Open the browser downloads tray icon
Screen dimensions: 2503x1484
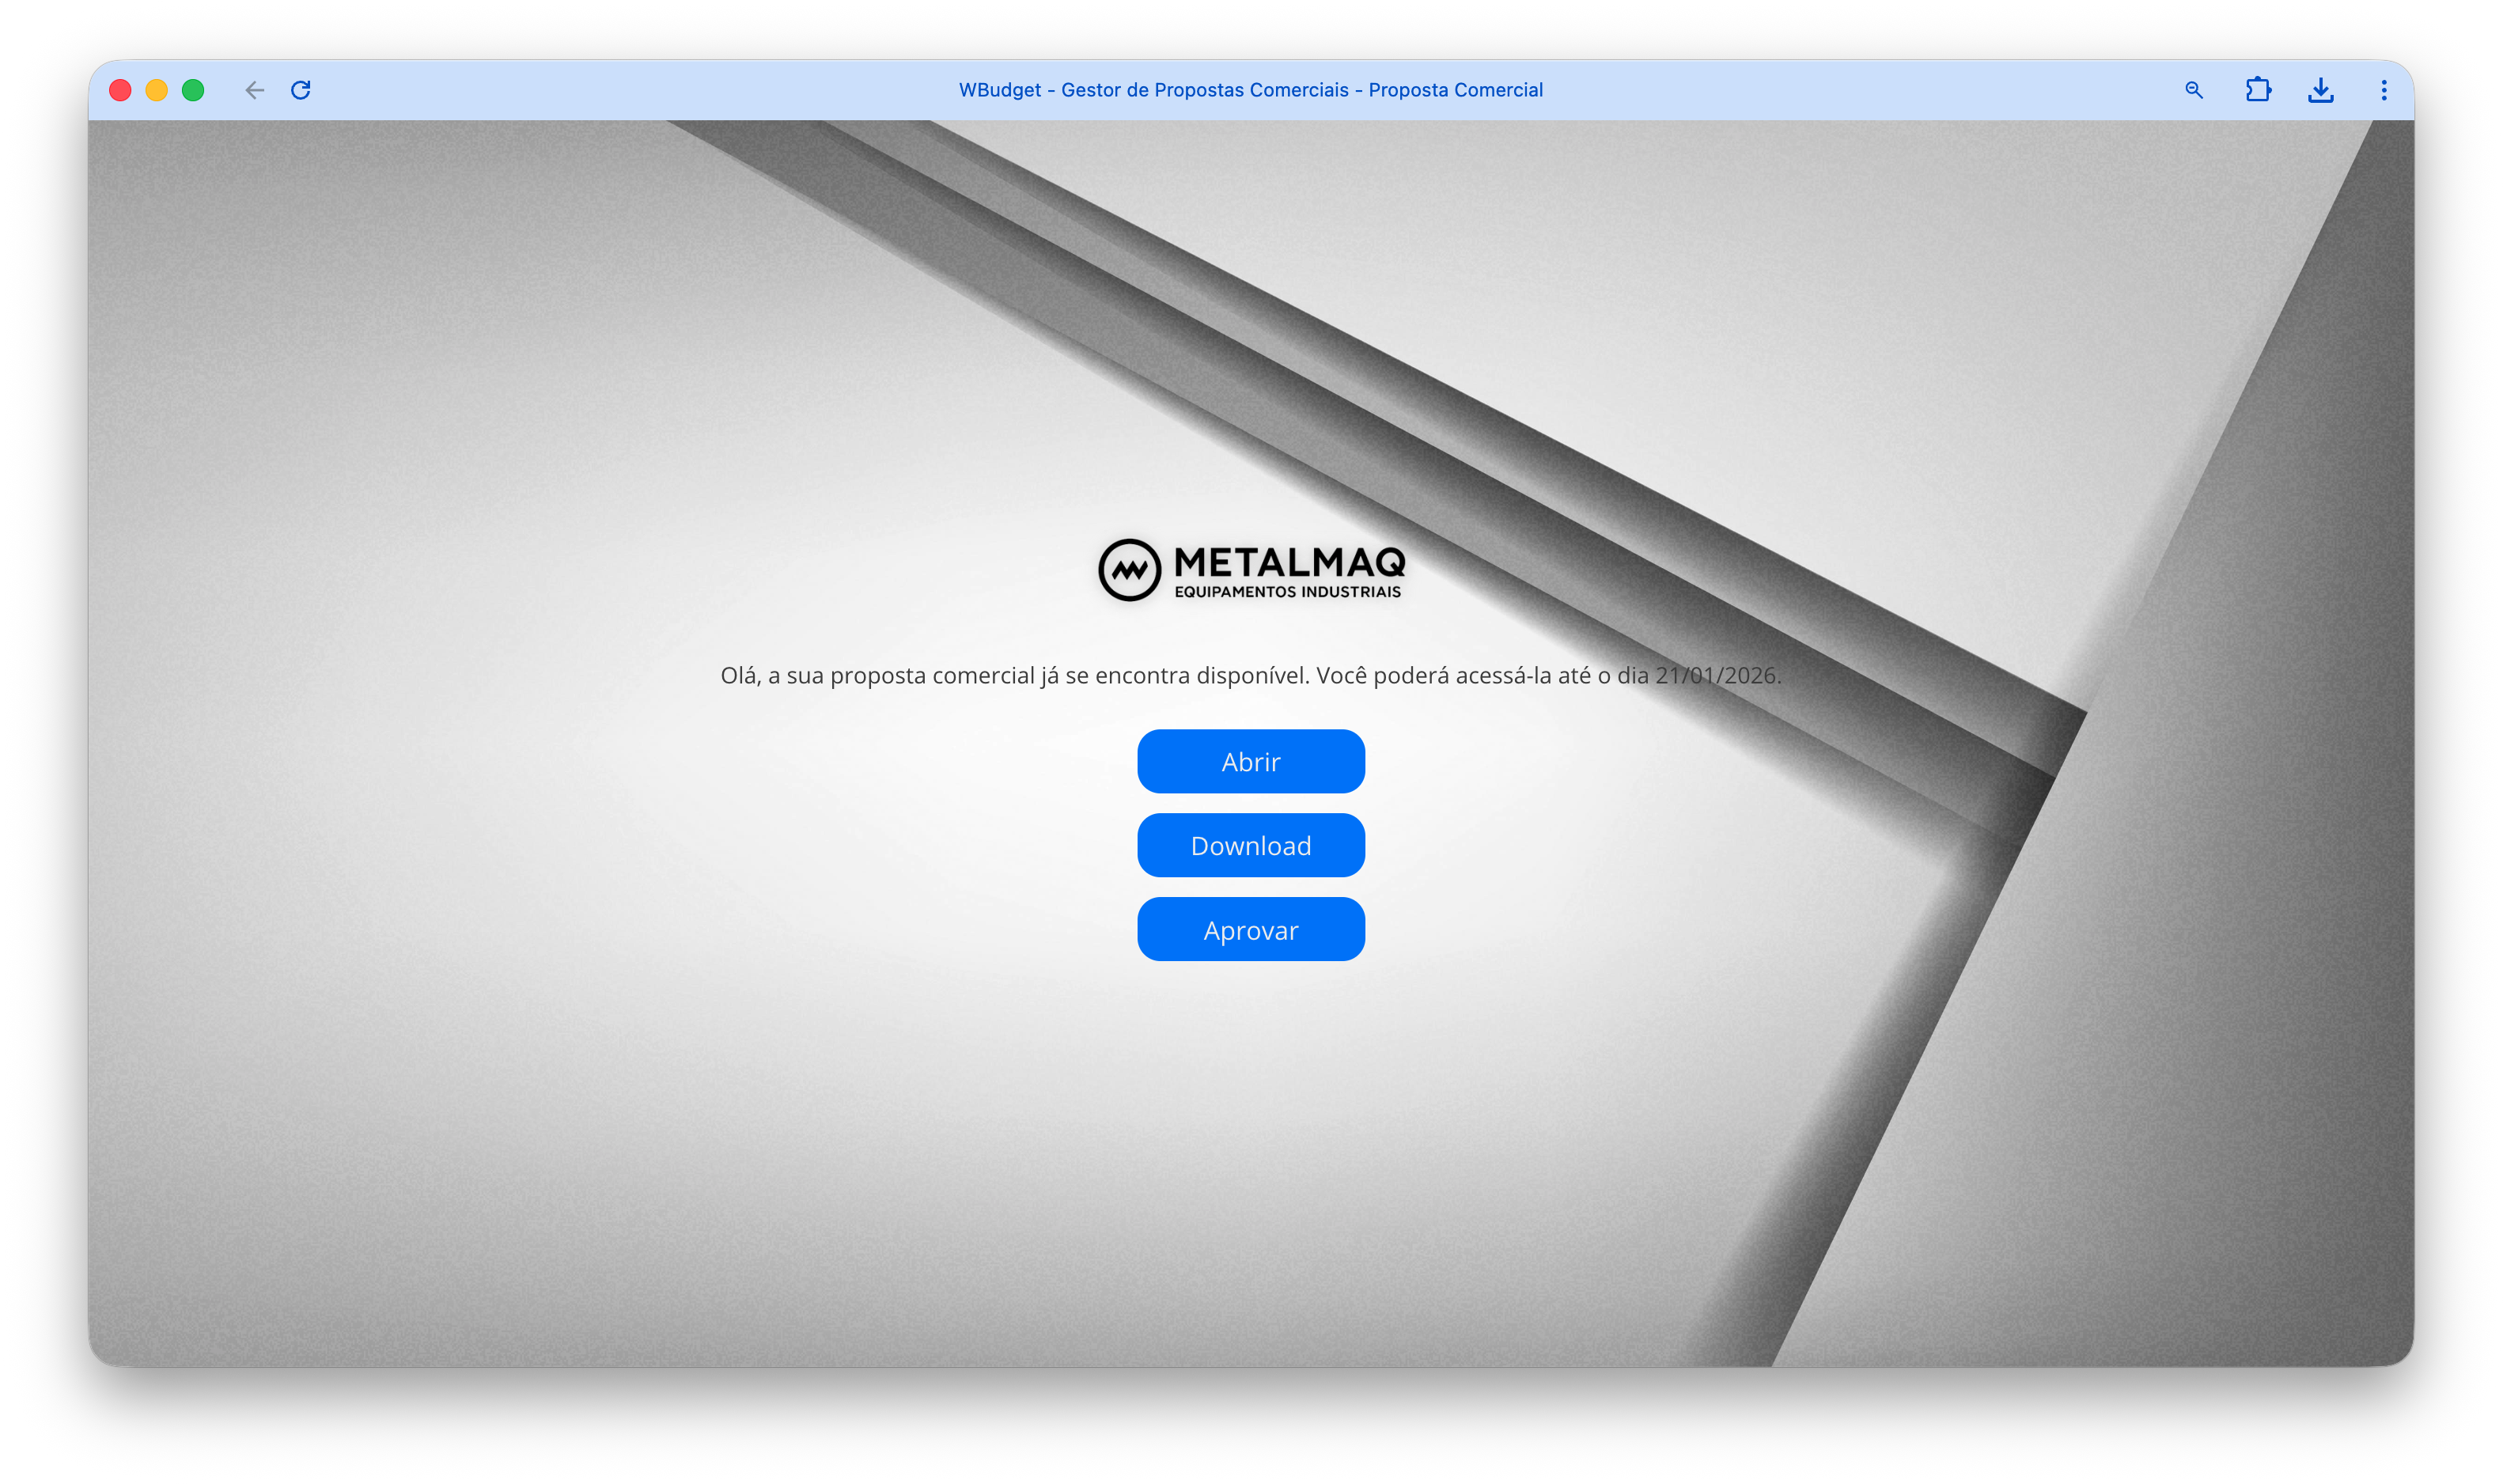[x=2320, y=90]
